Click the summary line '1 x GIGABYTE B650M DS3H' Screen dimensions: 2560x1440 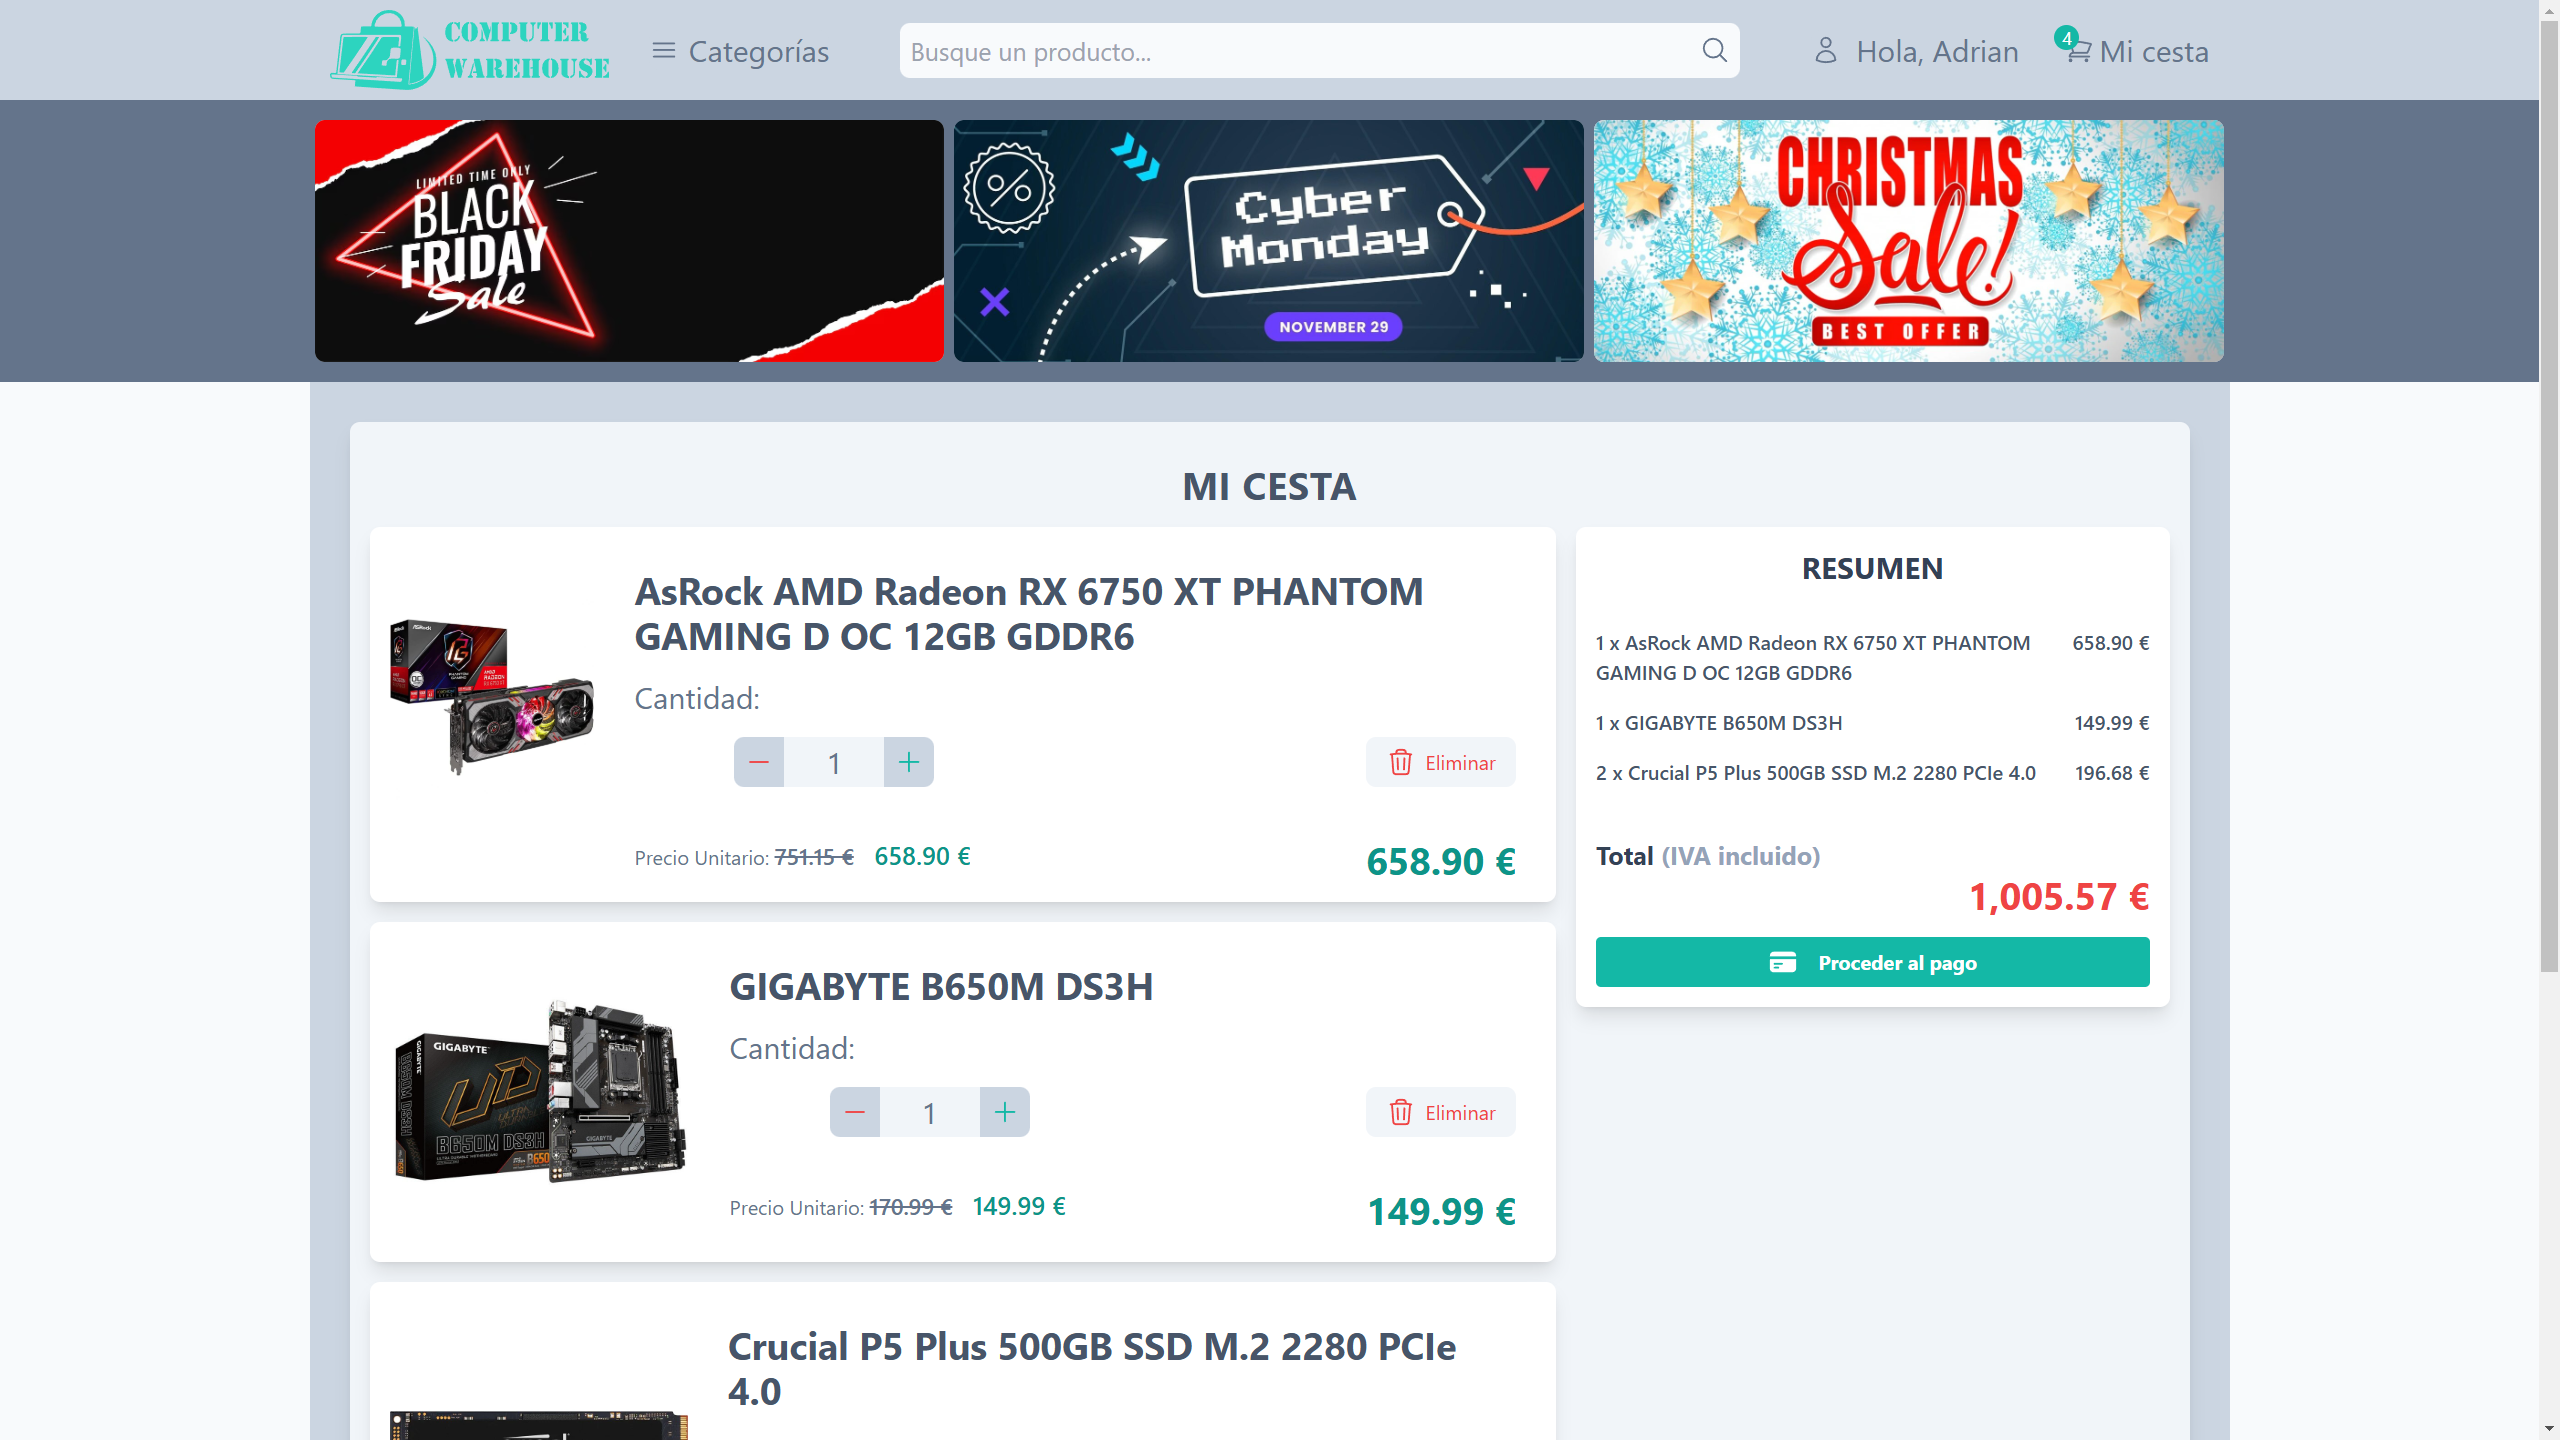click(x=1719, y=723)
